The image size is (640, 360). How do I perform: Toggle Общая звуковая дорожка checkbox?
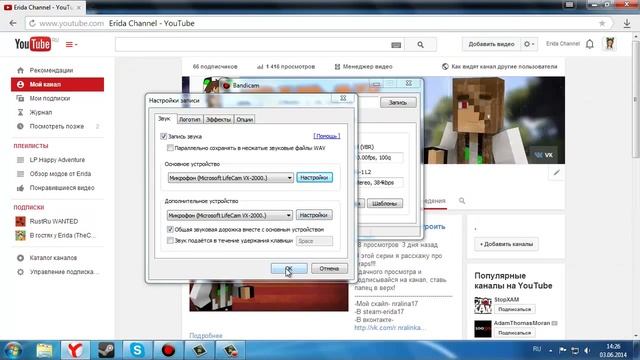(x=170, y=229)
